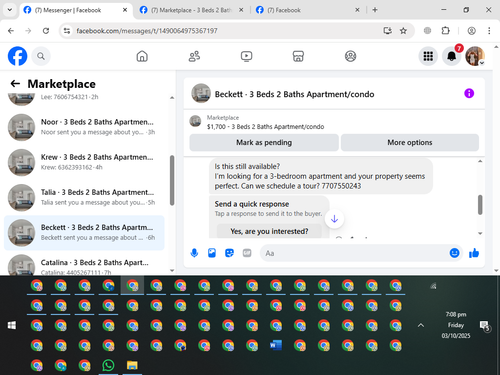Open the Chrome three-dot menu

[489, 31]
